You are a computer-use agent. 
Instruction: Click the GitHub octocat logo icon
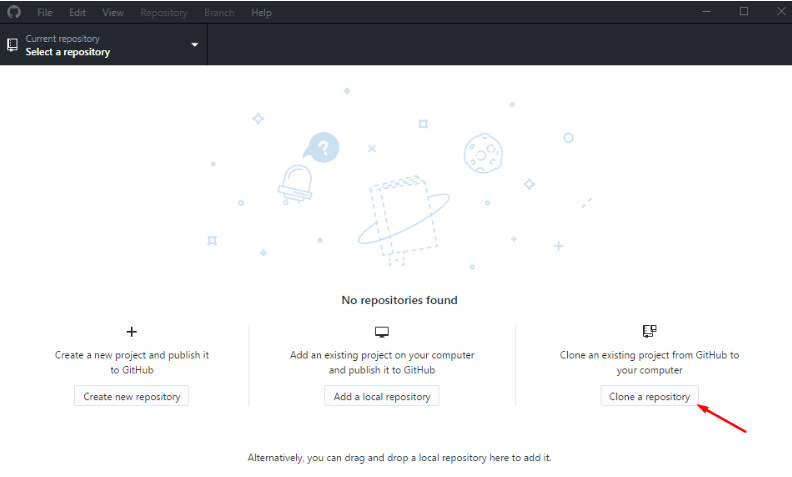(x=14, y=12)
